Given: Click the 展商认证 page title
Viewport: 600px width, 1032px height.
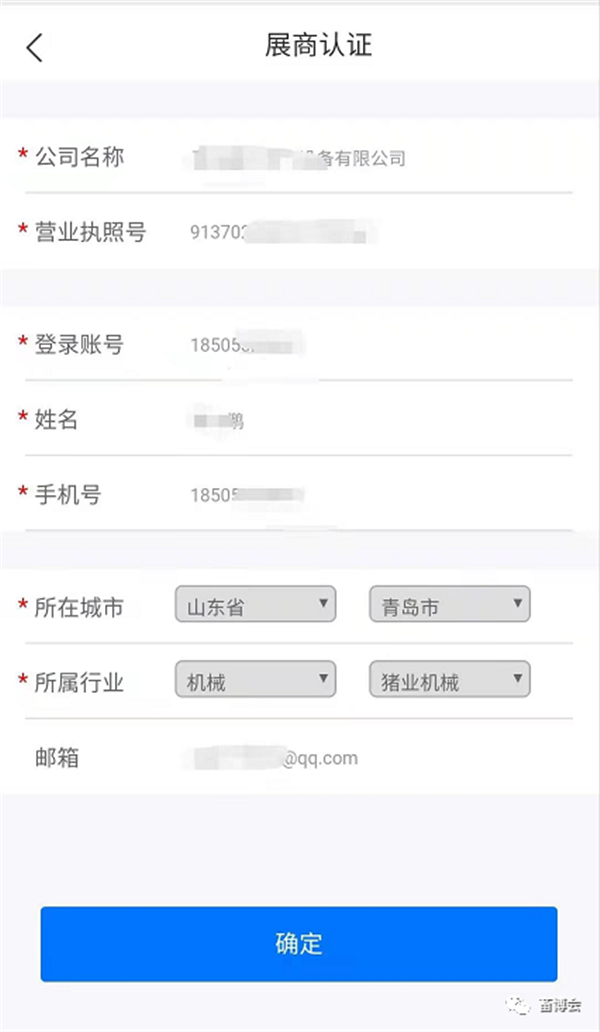Looking at the screenshot, I should [318, 46].
